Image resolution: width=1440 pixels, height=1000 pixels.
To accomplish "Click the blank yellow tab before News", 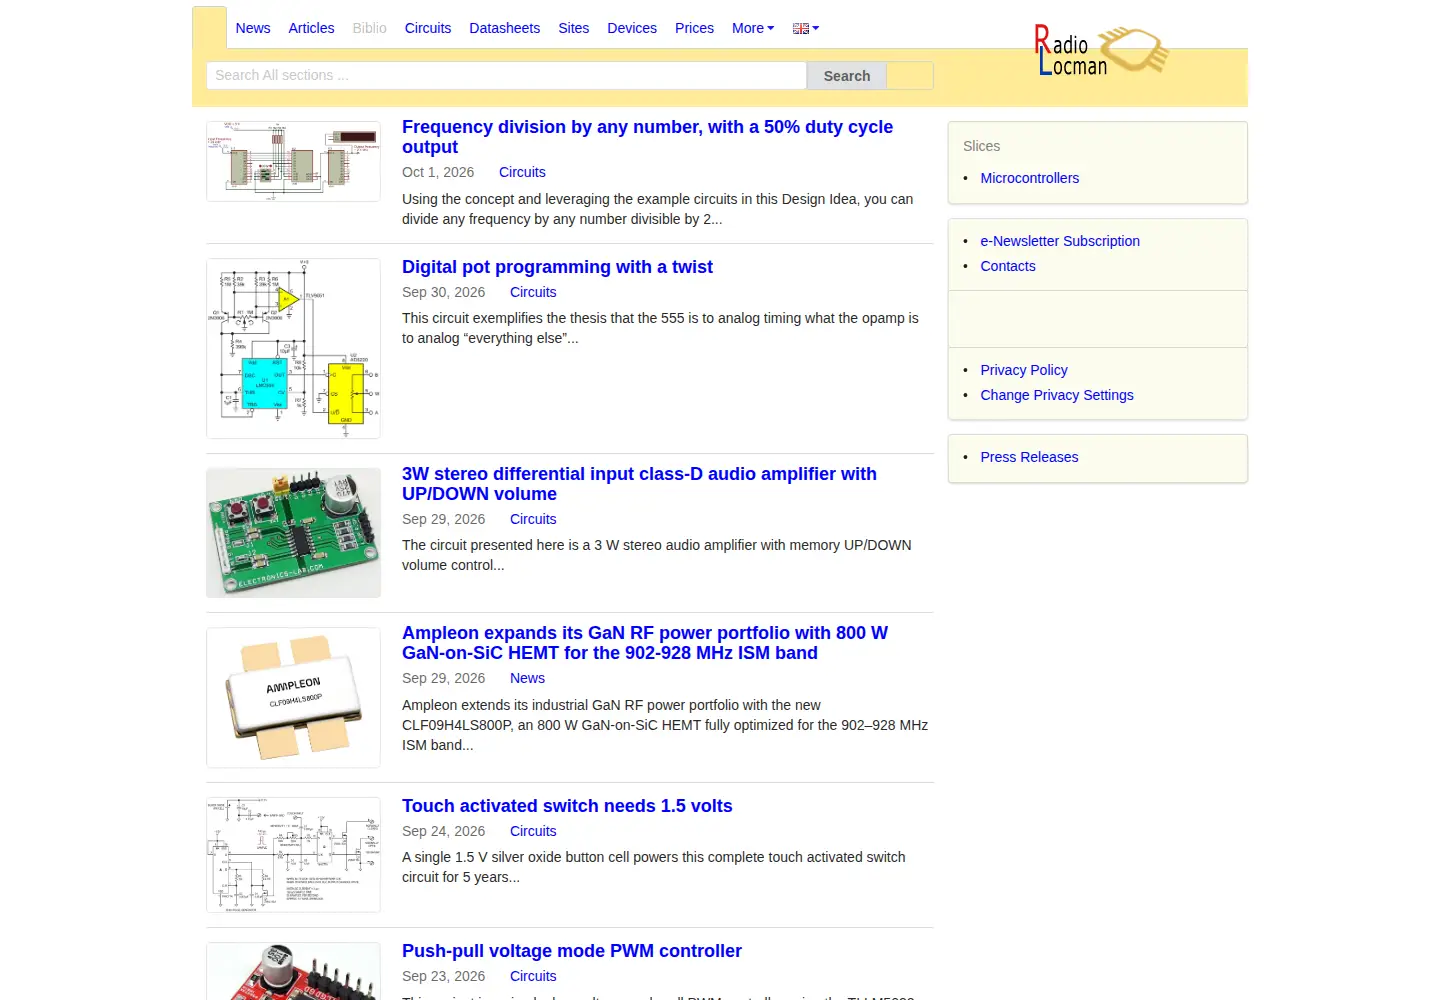I will (x=209, y=28).
